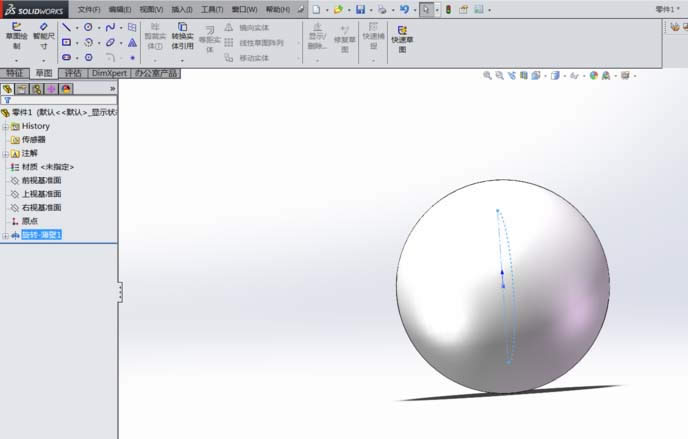Click the Print icon

coord(382,9)
